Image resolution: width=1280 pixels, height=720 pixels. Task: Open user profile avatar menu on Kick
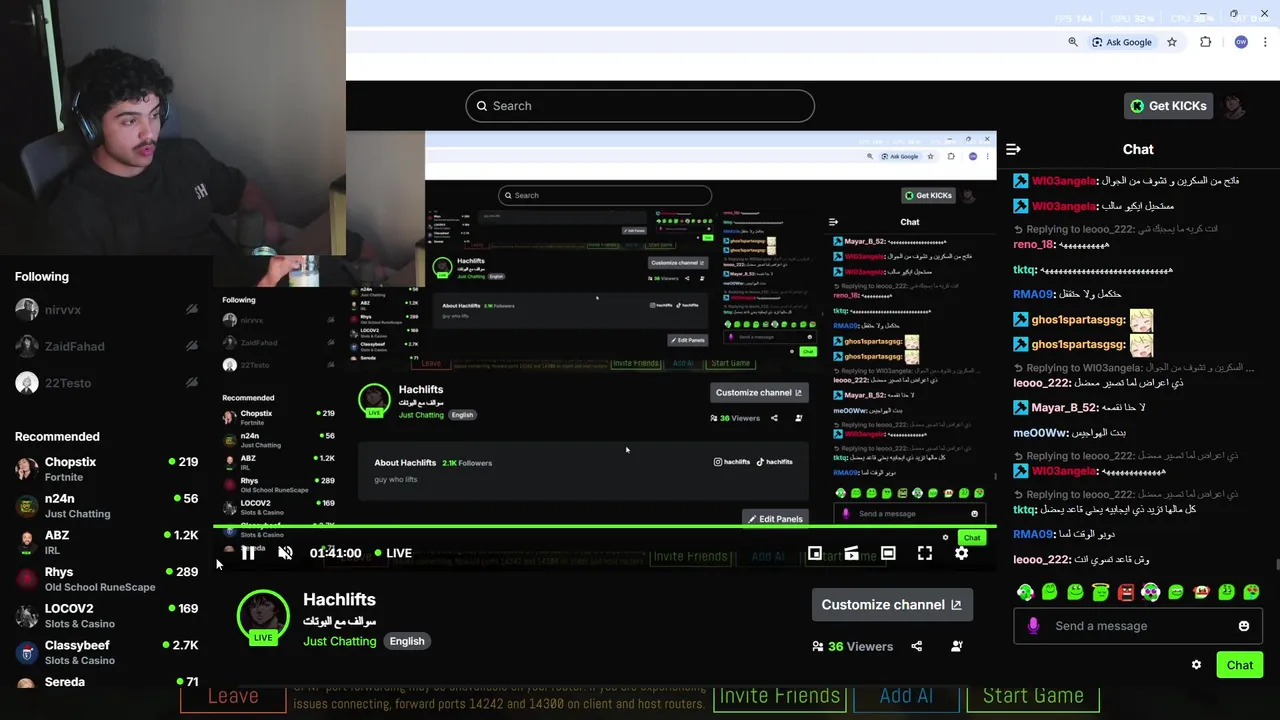[1235, 106]
